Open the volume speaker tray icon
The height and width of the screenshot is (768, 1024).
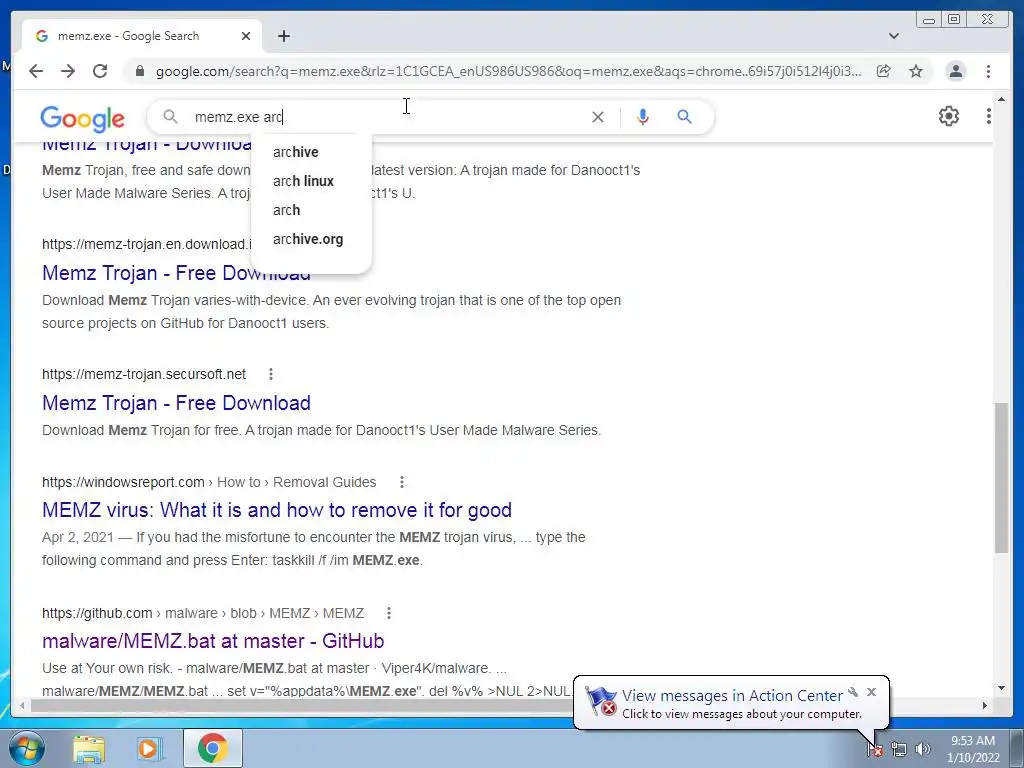923,749
